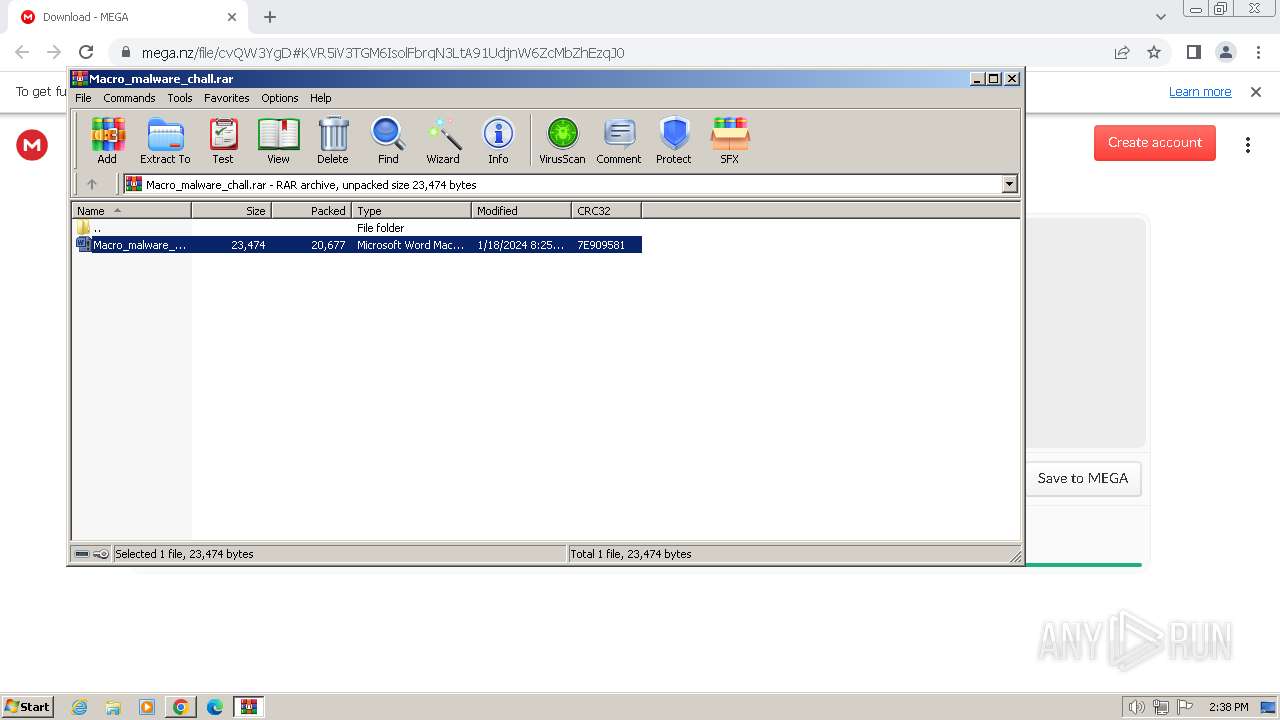
Task: Select the Extract To toolbar icon
Action: click(165, 140)
